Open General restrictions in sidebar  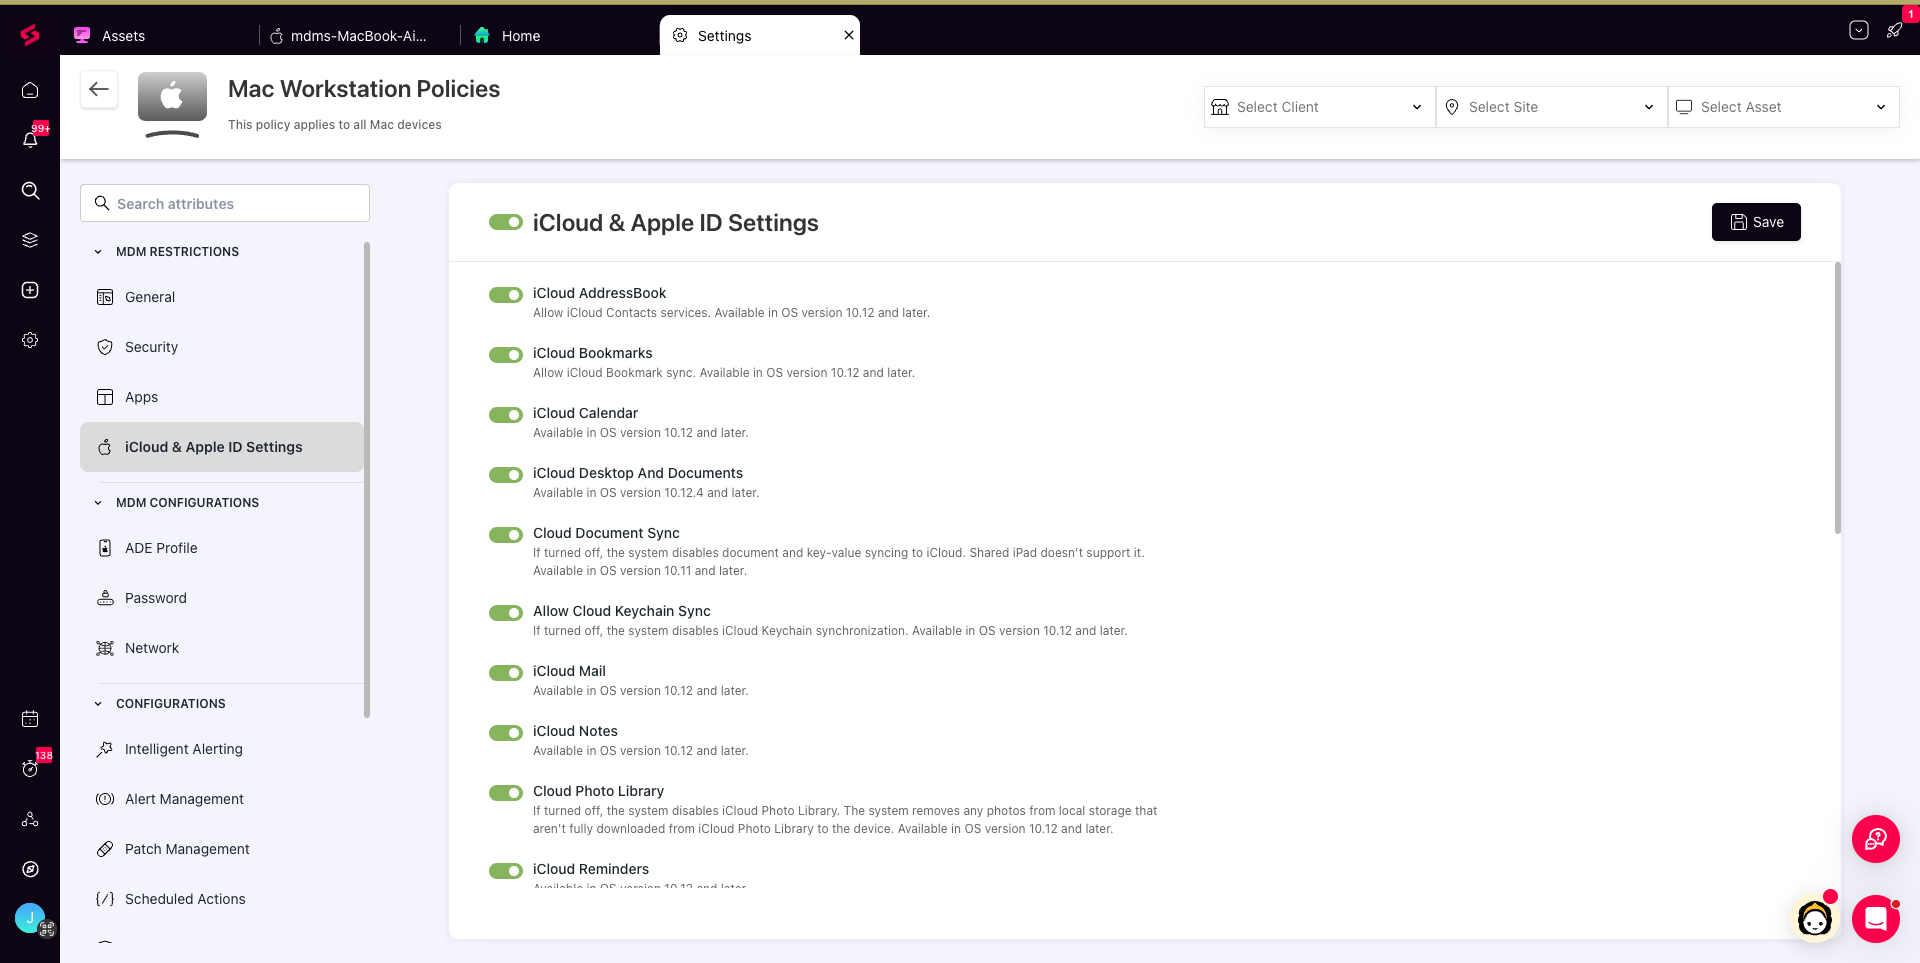(x=222, y=297)
